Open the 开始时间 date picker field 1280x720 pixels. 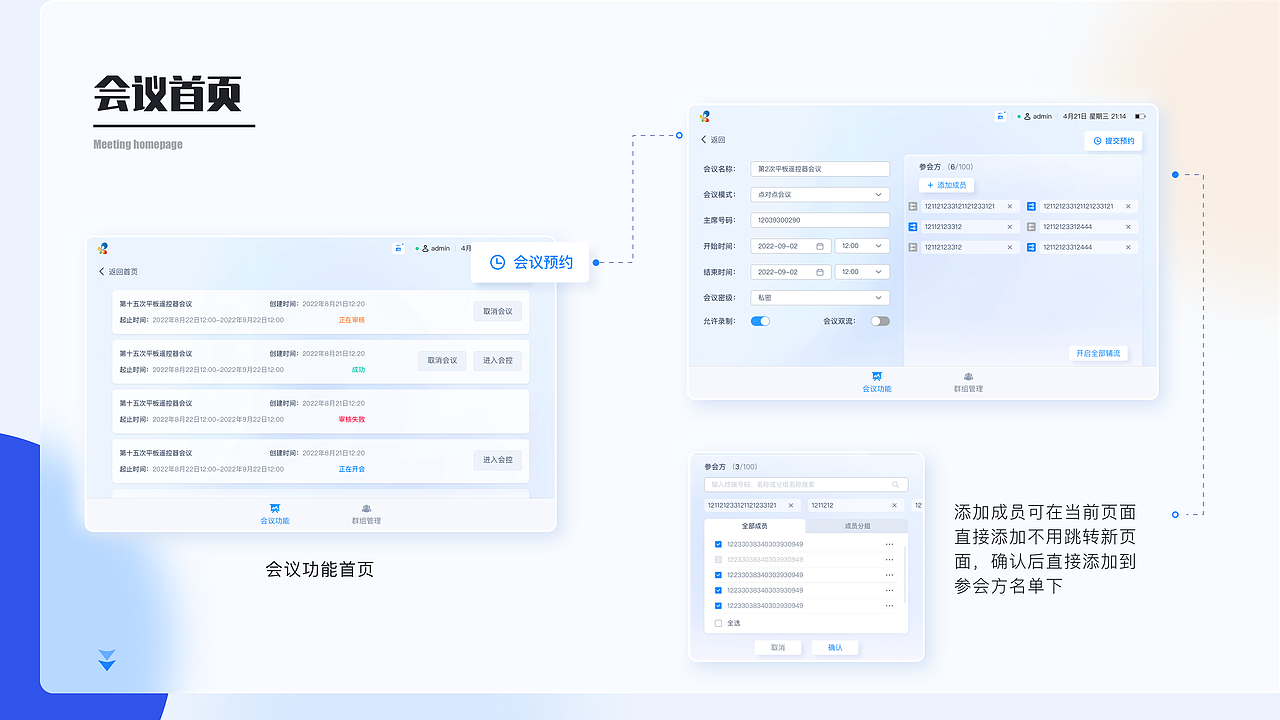[x=791, y=246]
